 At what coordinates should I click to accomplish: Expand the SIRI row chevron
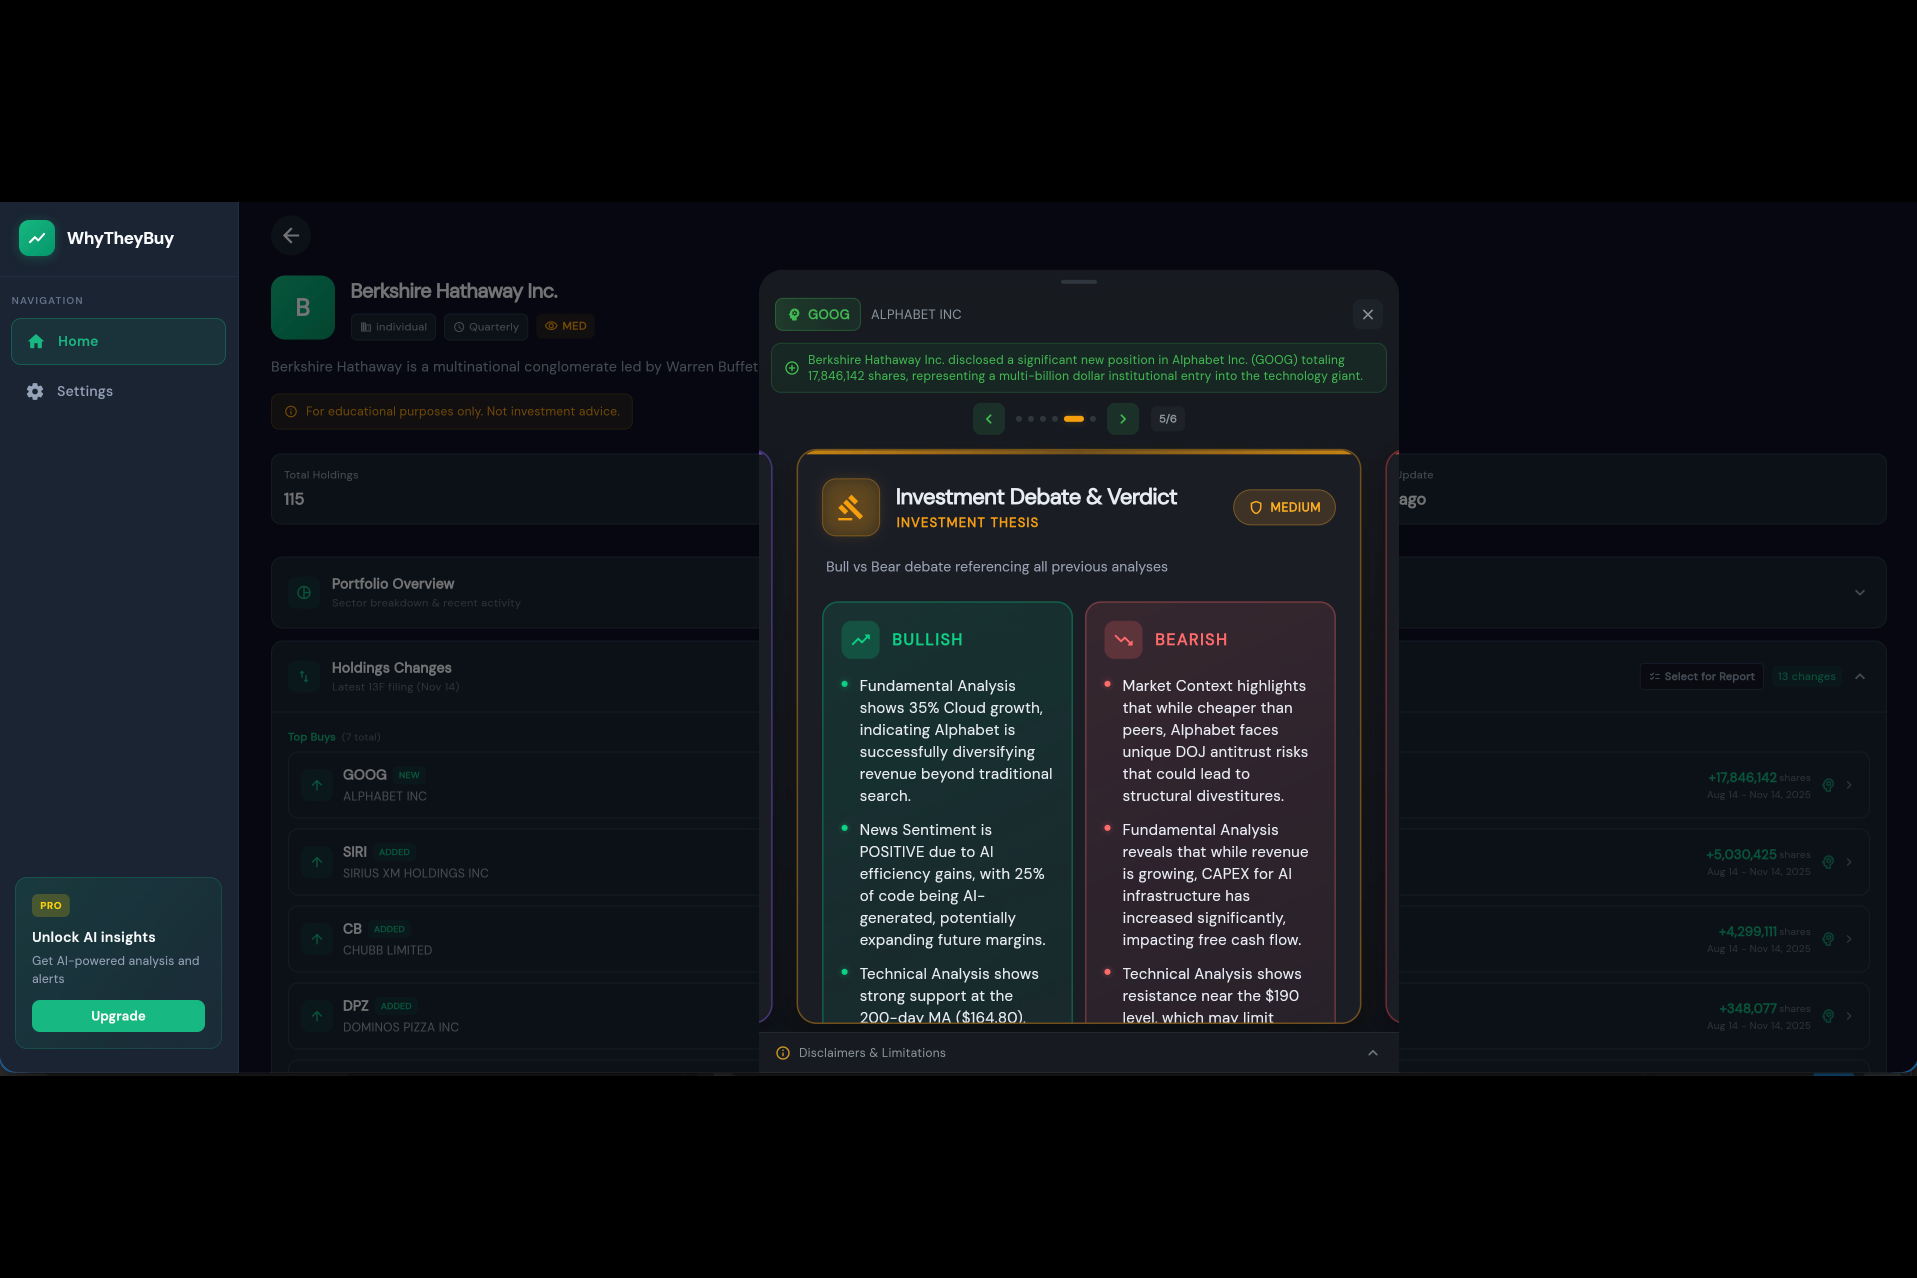(x=1849, y=862)
